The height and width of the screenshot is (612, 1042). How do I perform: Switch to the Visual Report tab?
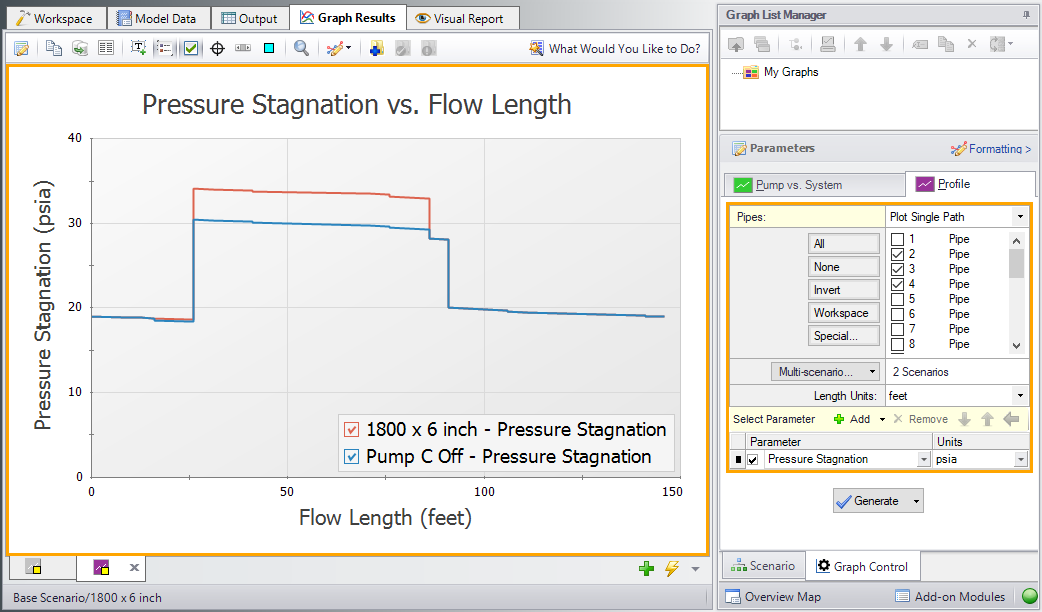463,18
